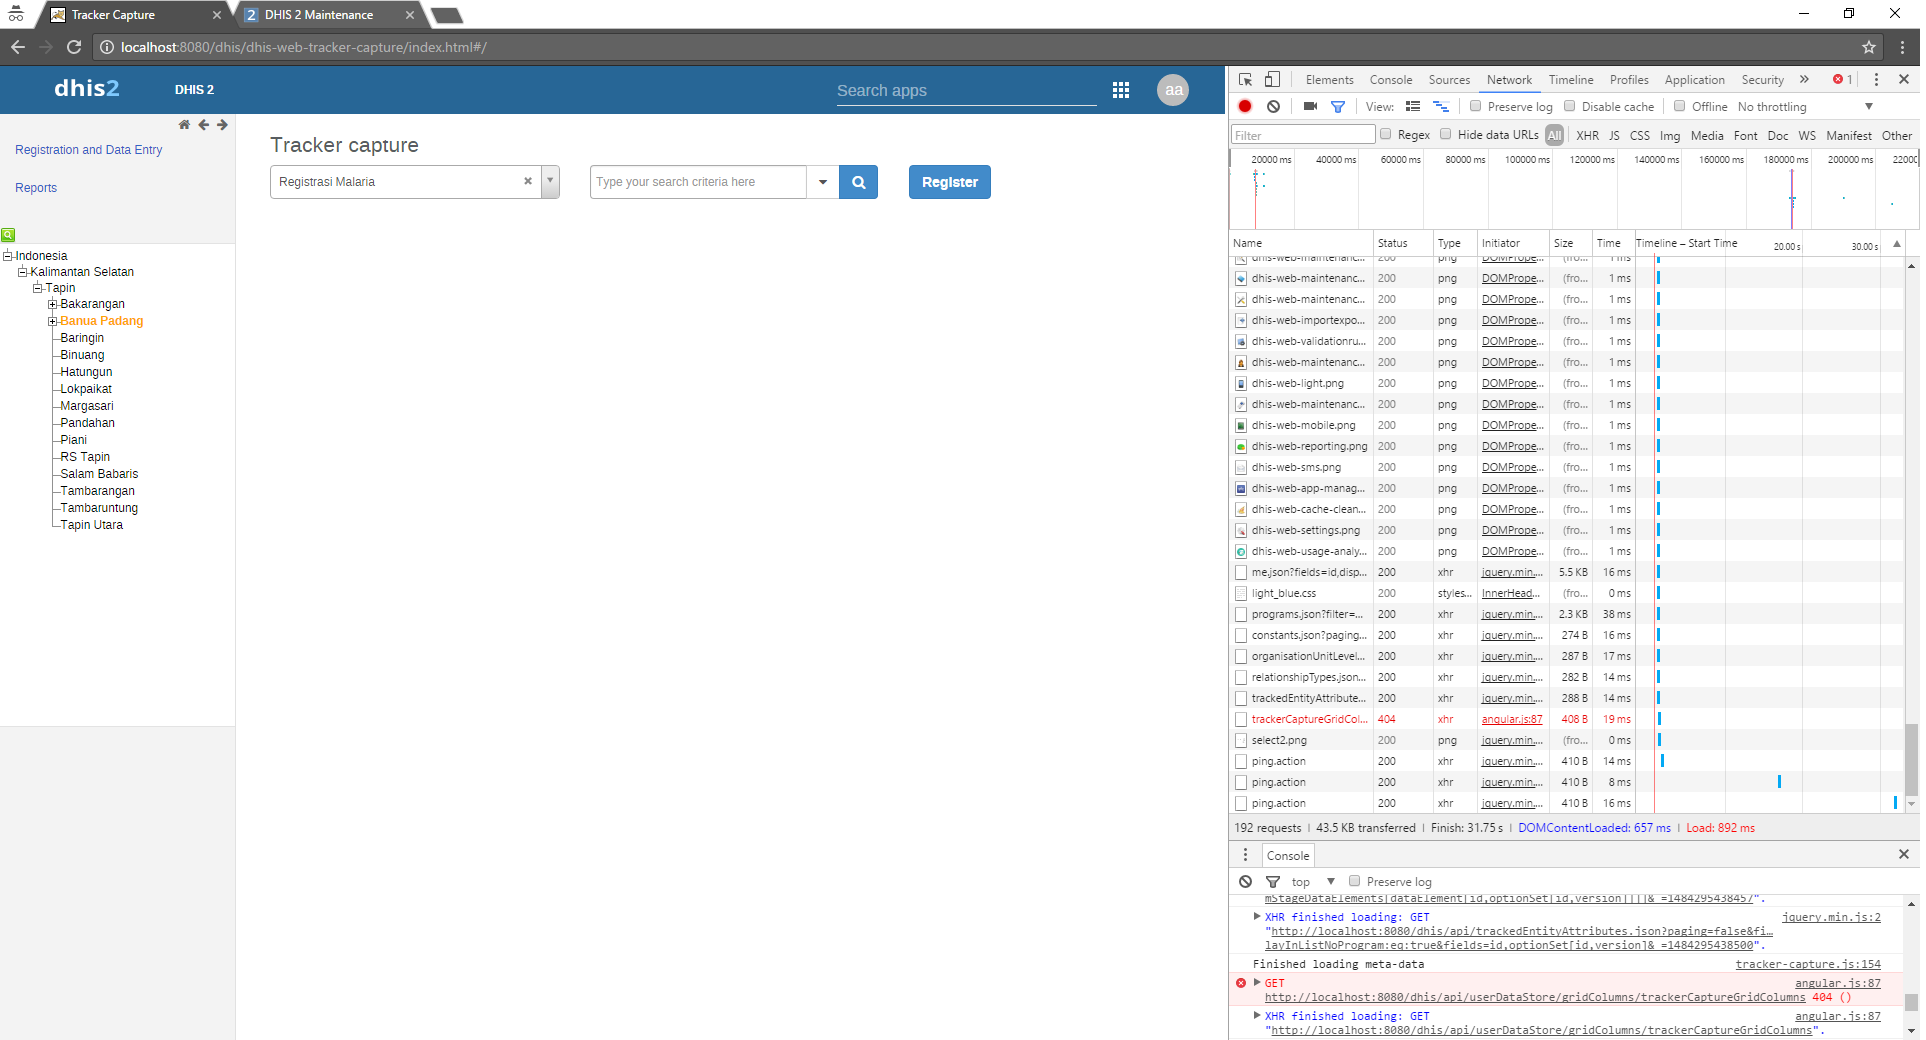Toggle the DevTools device toolbar
Viewport: 1926px width, 1040px height.
[x=1272, y=80]
